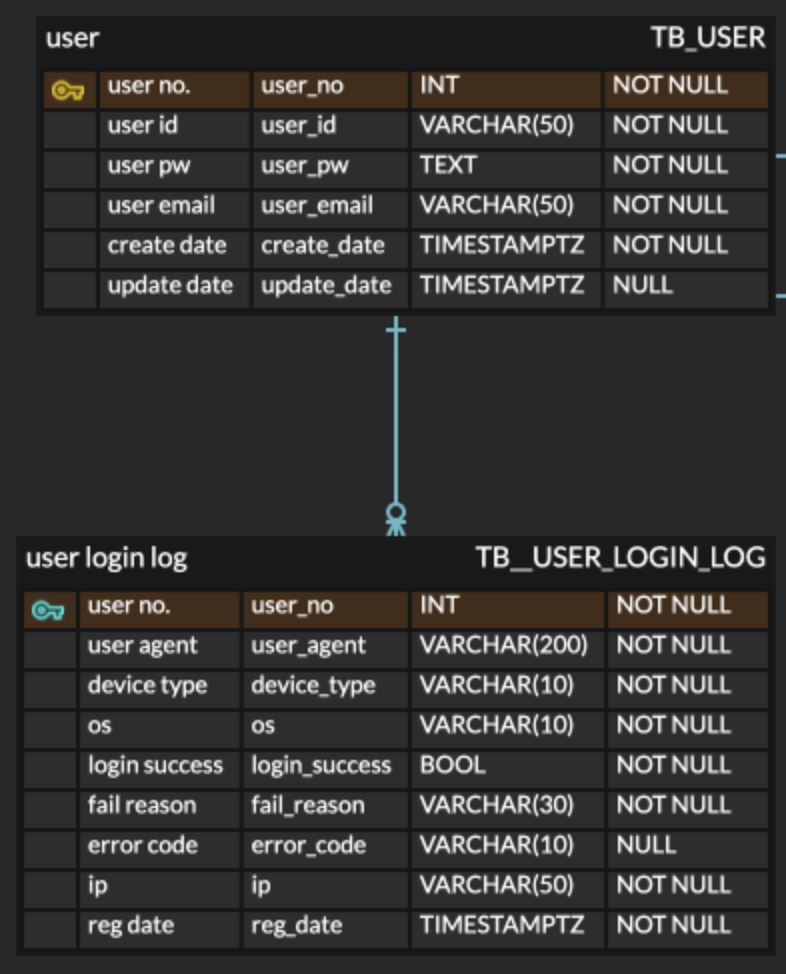Click the reg_date physical column cell
This screenshot has width=786, height=974.
326,930
